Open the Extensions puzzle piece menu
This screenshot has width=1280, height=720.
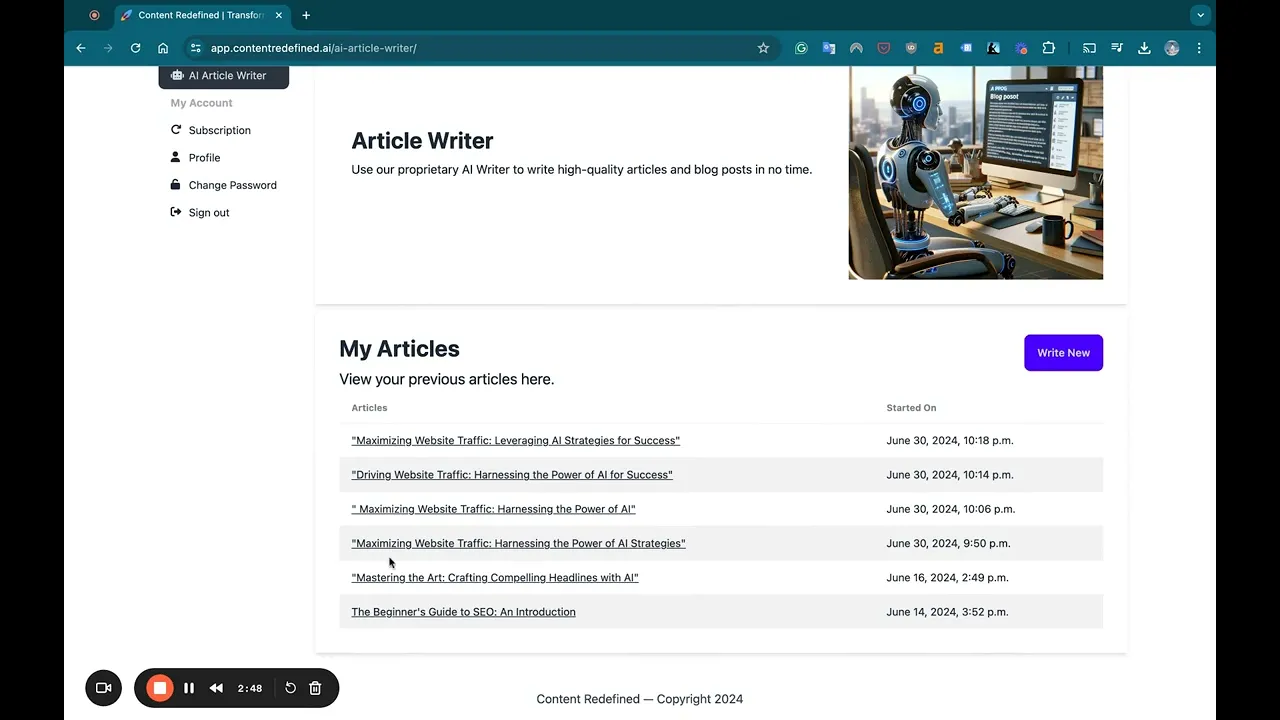1048,48
